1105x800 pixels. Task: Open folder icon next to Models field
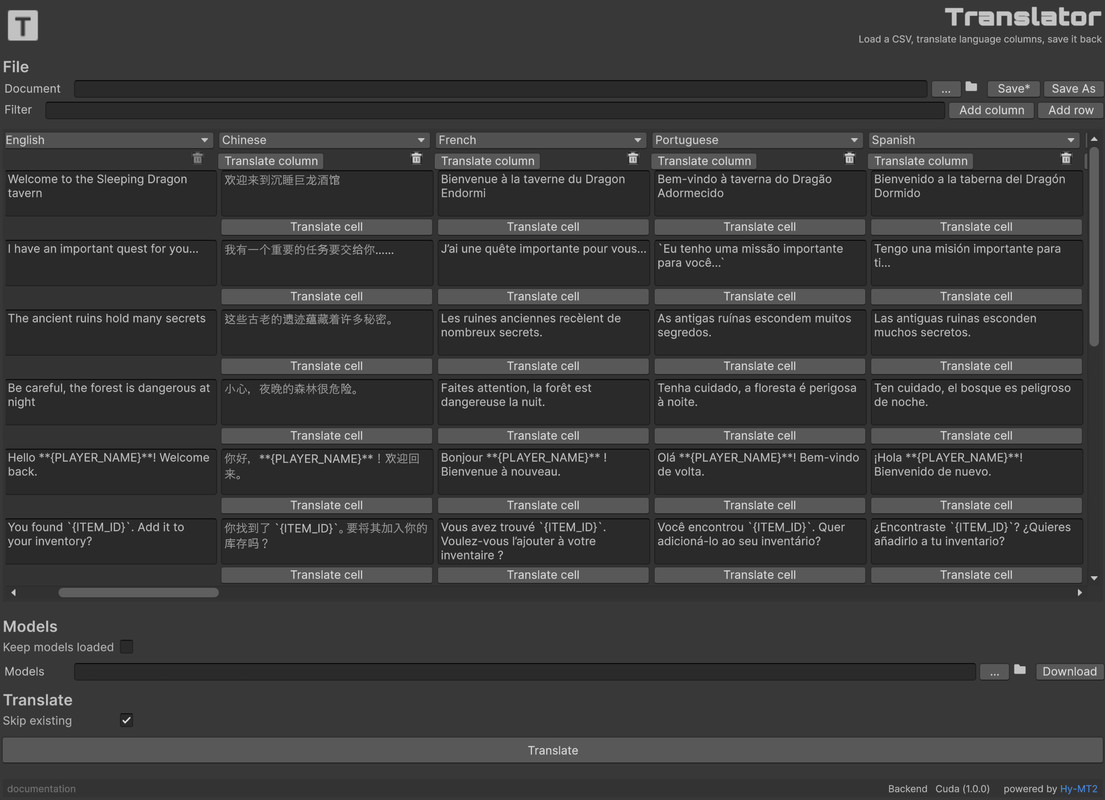(1020, 670)
